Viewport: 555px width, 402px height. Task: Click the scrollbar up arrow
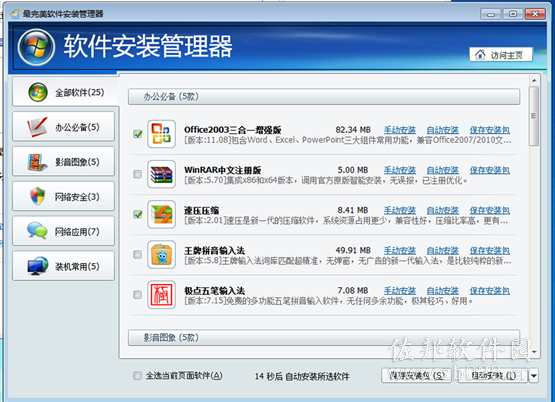(534, 81)
